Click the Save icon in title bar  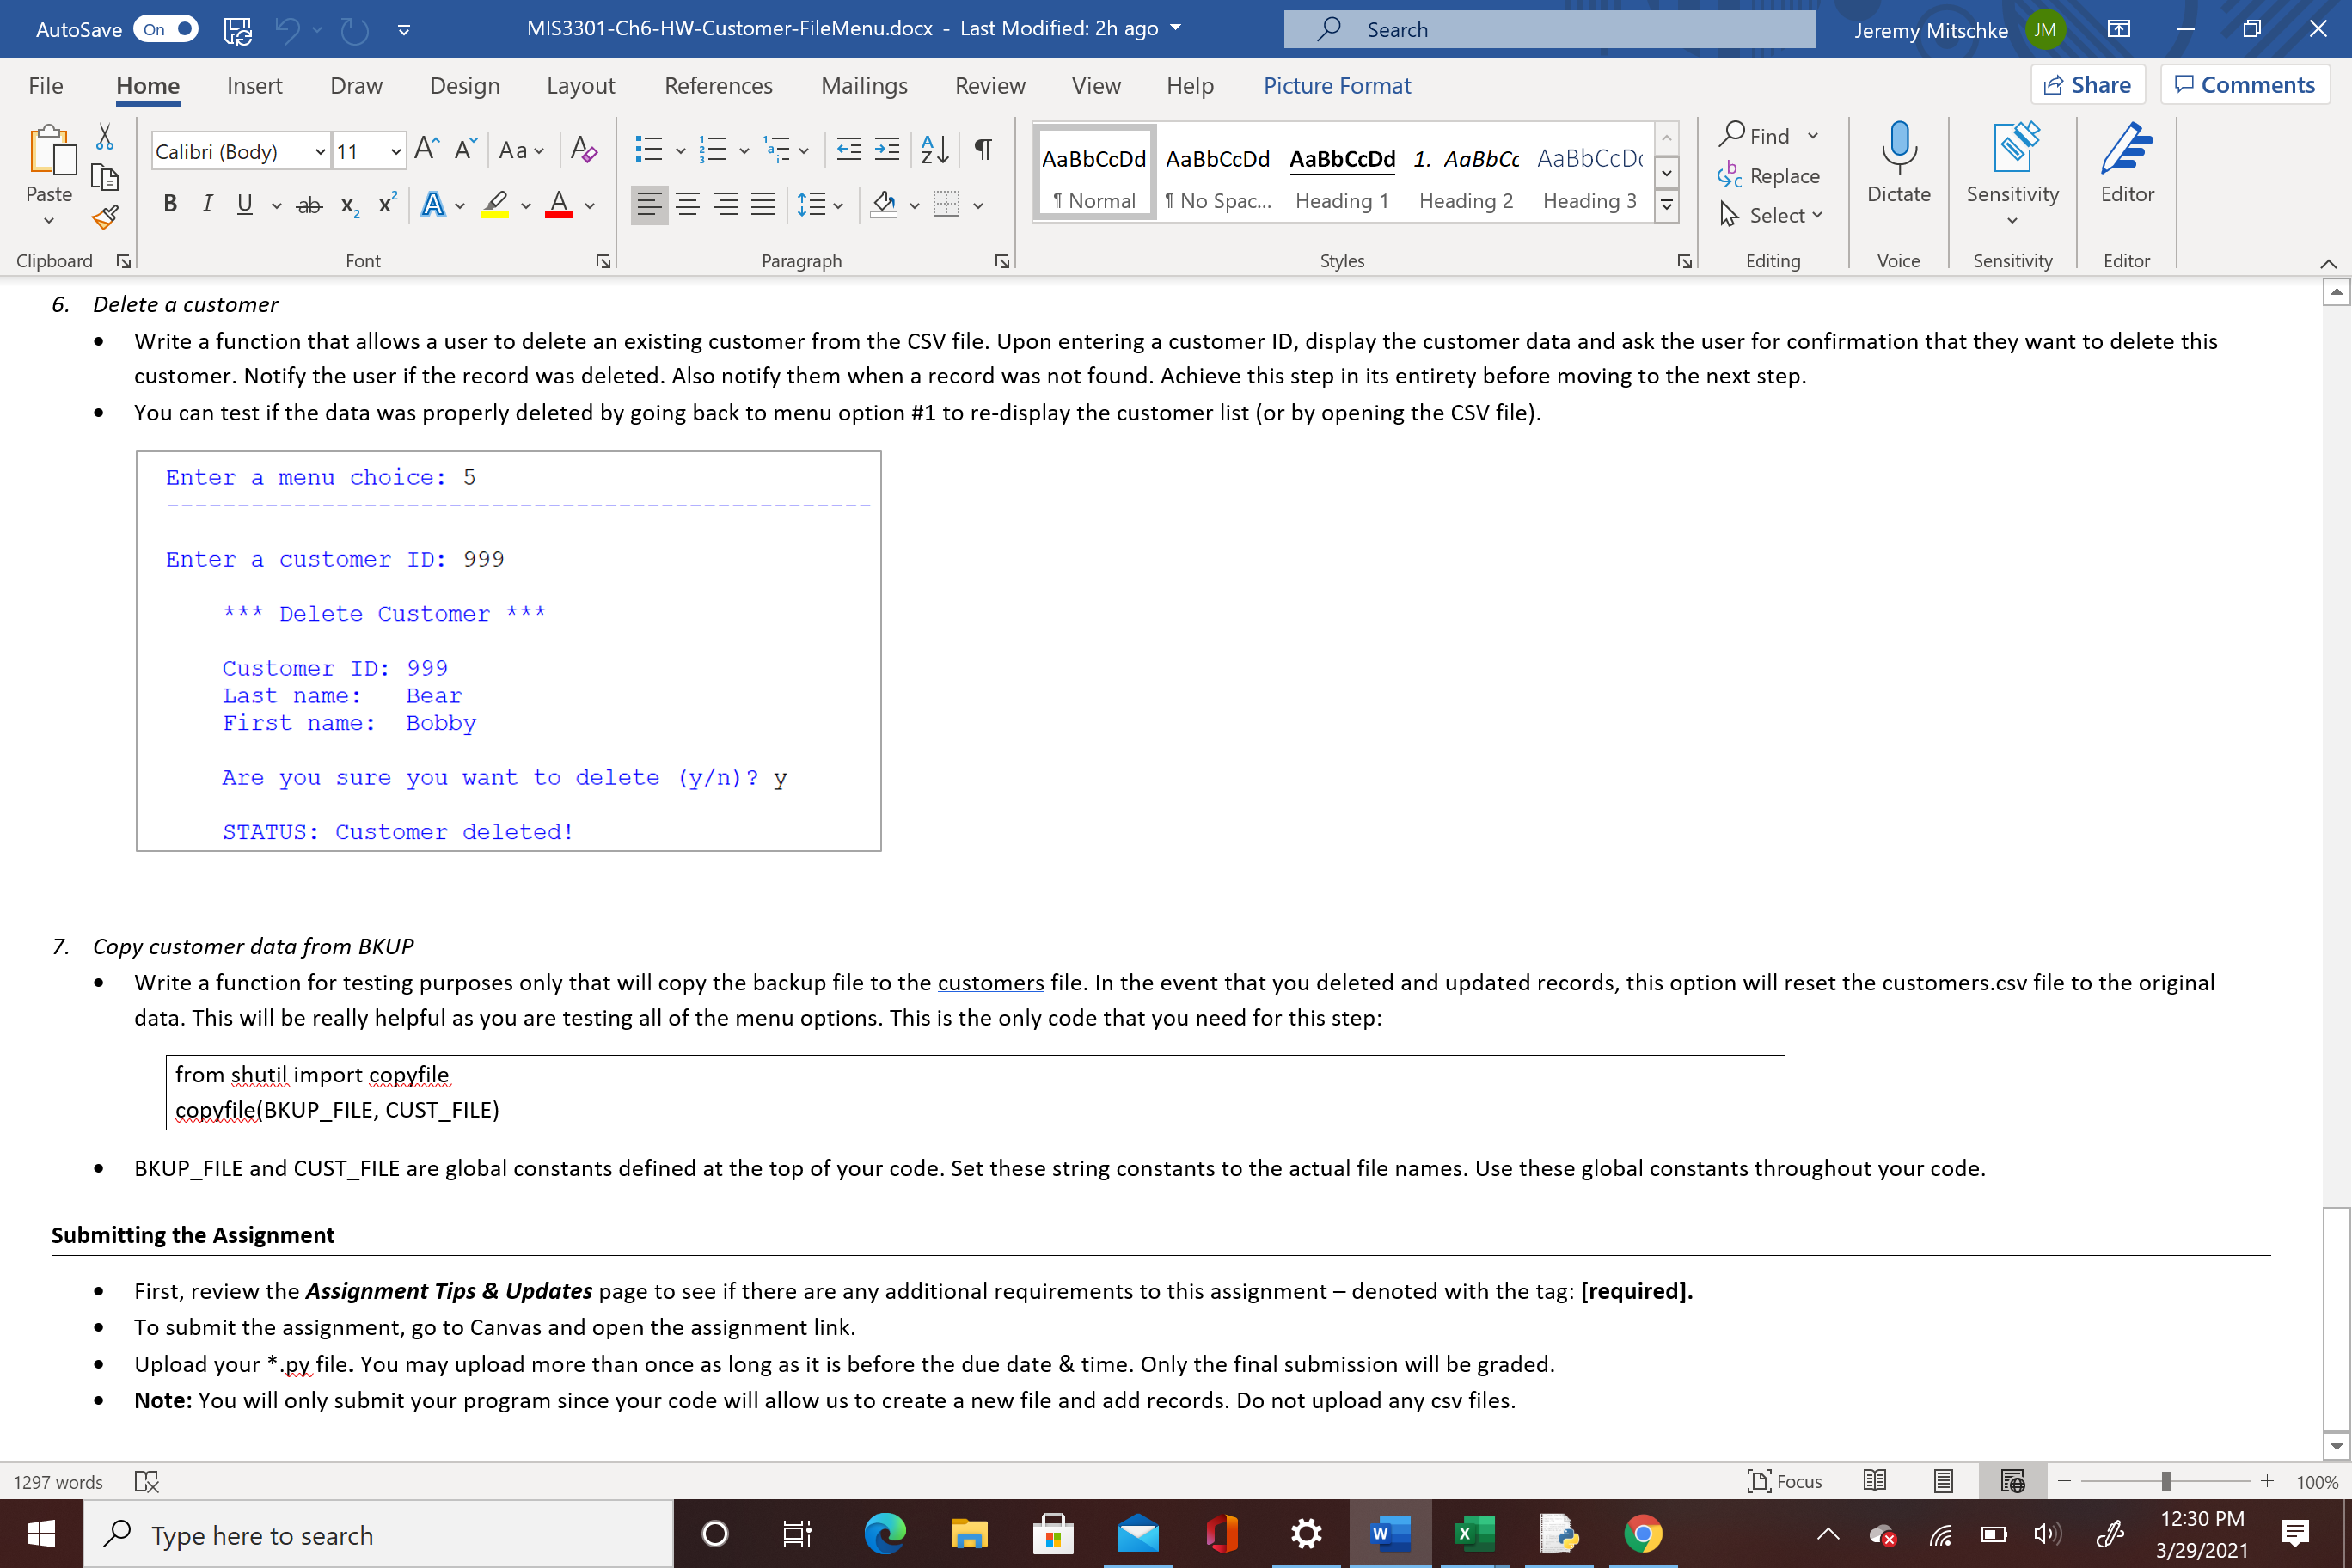point(238,30)
